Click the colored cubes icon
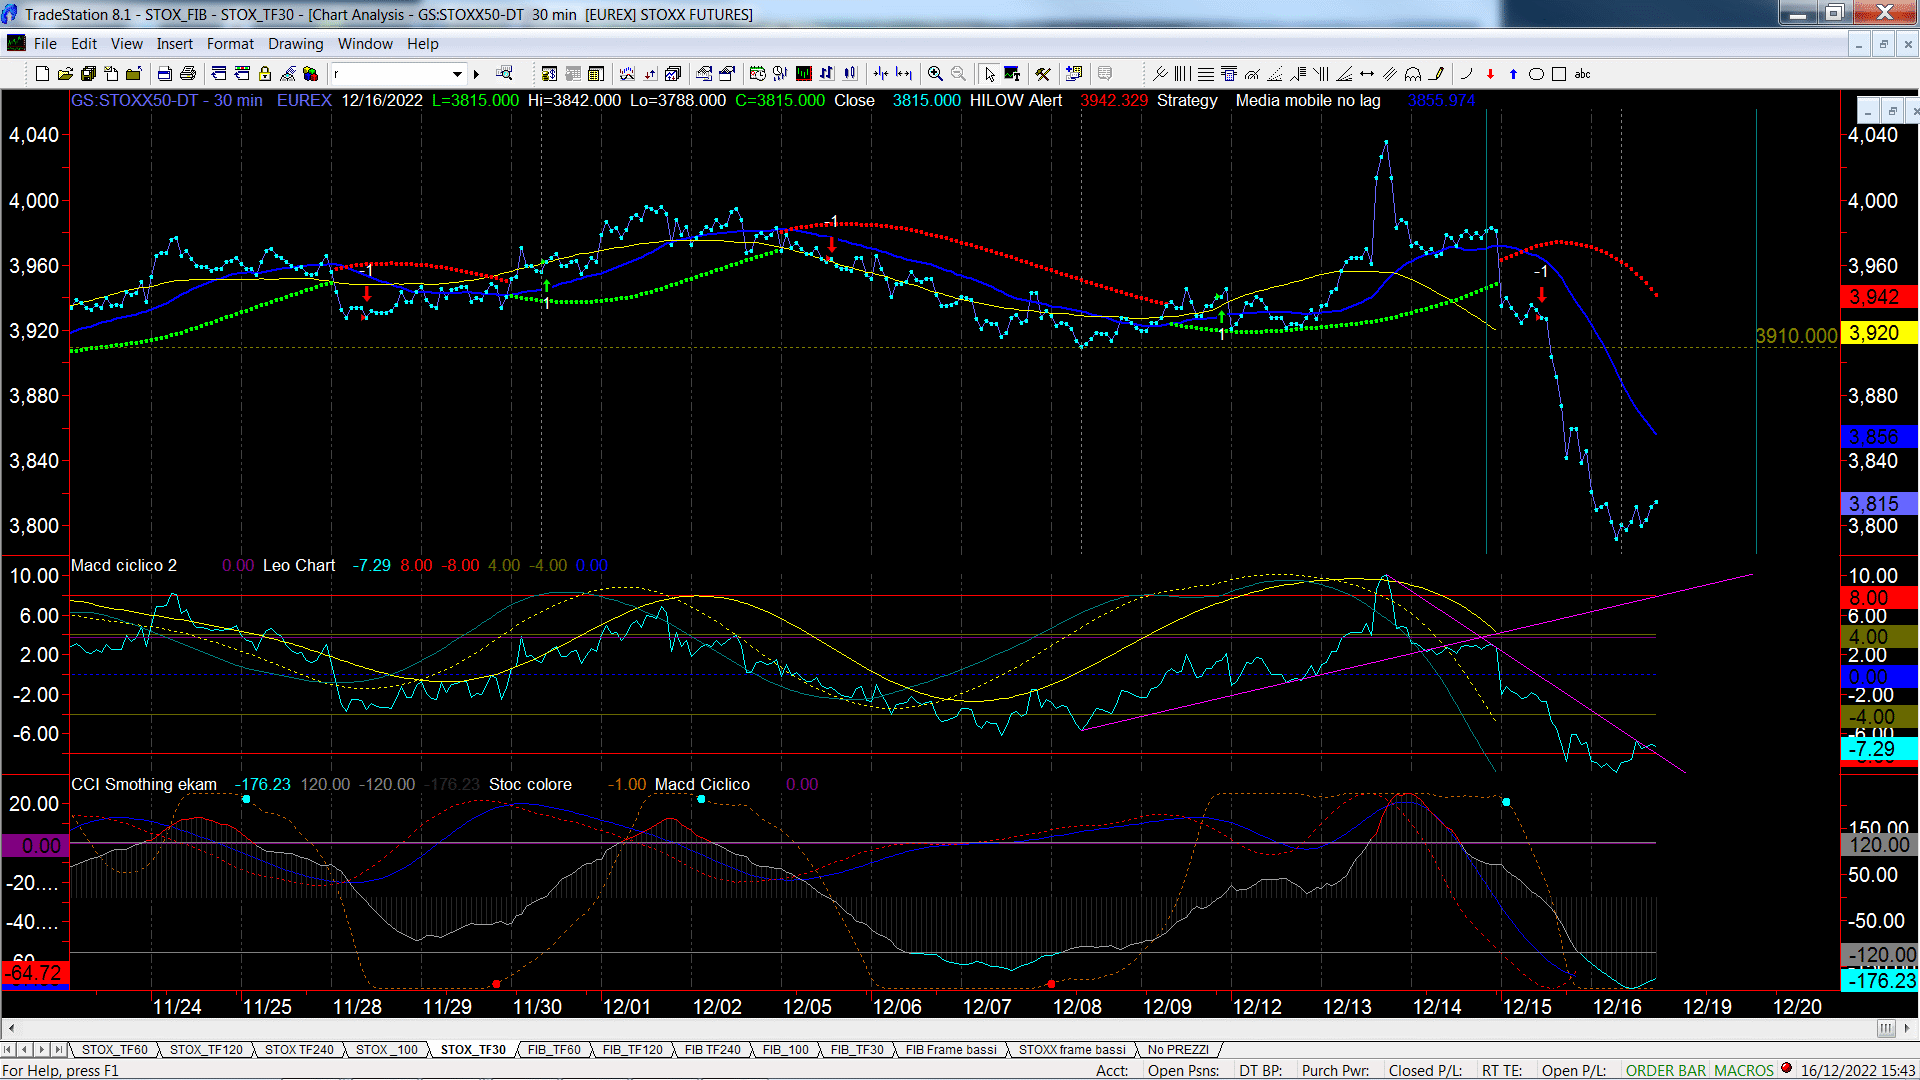The width and height of the screenshot is (1920, 1080). click(310, 74)
